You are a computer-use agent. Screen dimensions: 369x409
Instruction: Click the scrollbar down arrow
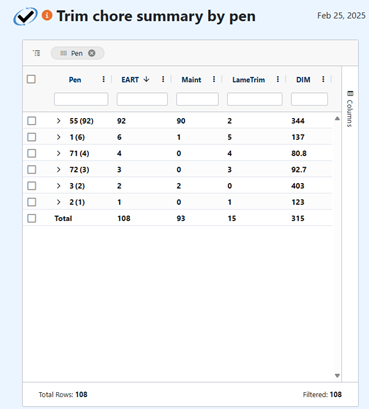[x=337, y=376]
